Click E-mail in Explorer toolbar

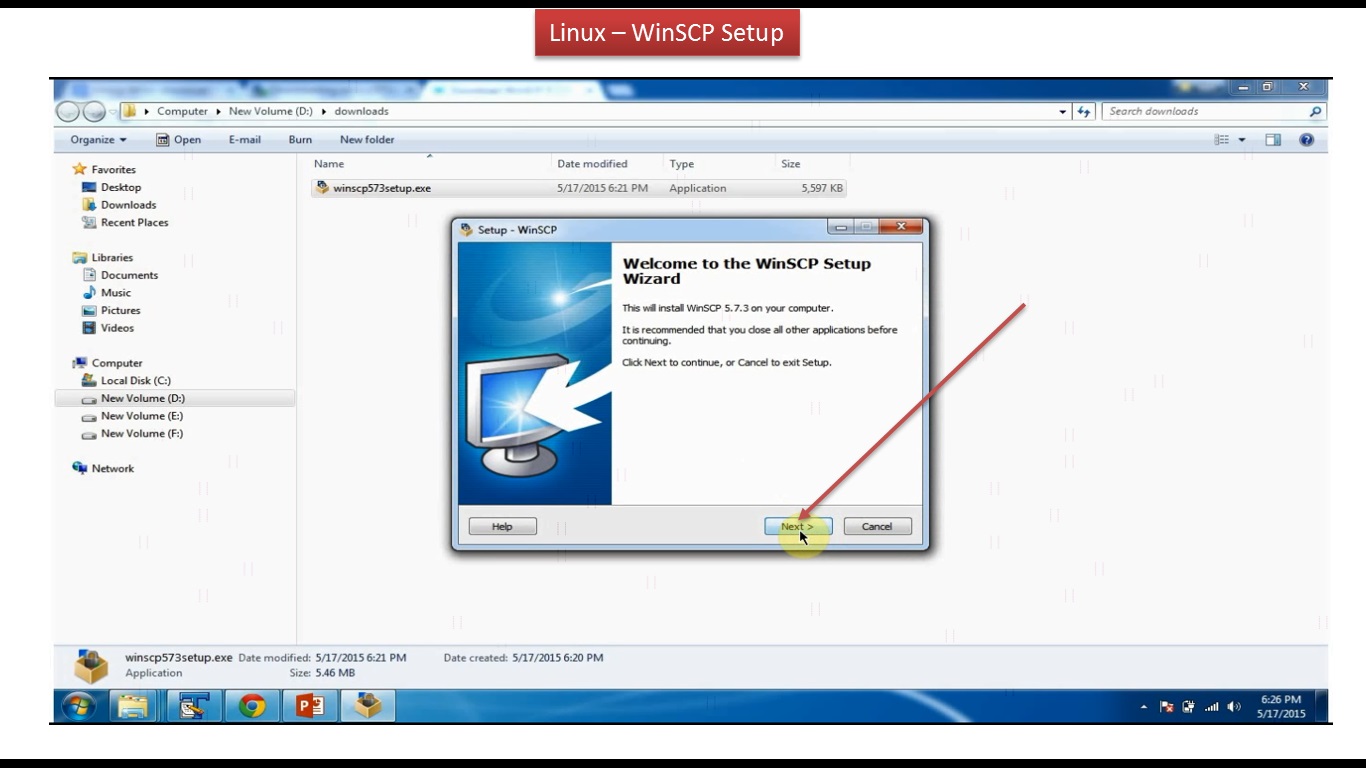(244, 140)
